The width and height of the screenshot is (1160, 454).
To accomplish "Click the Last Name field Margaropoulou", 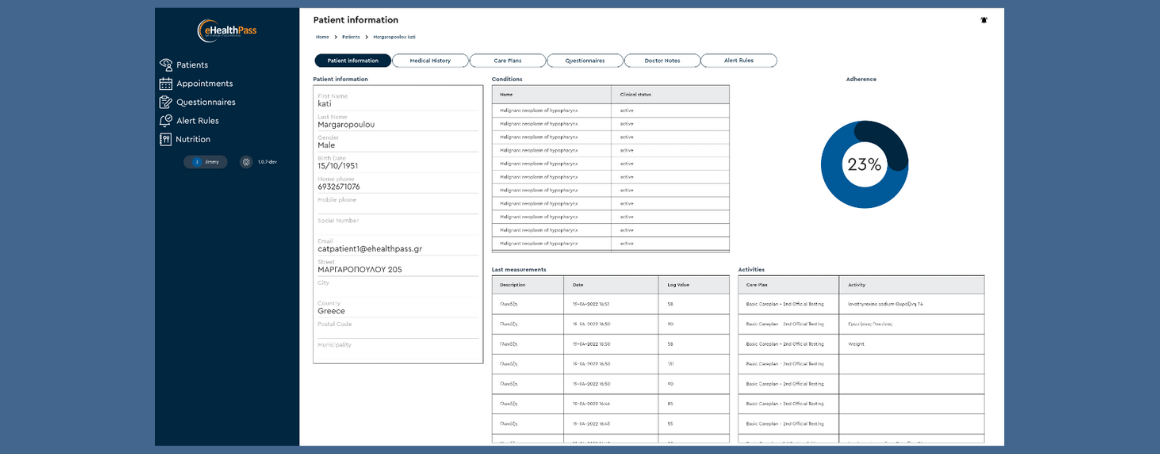I will pyautogui.click(x=398, y=121).
